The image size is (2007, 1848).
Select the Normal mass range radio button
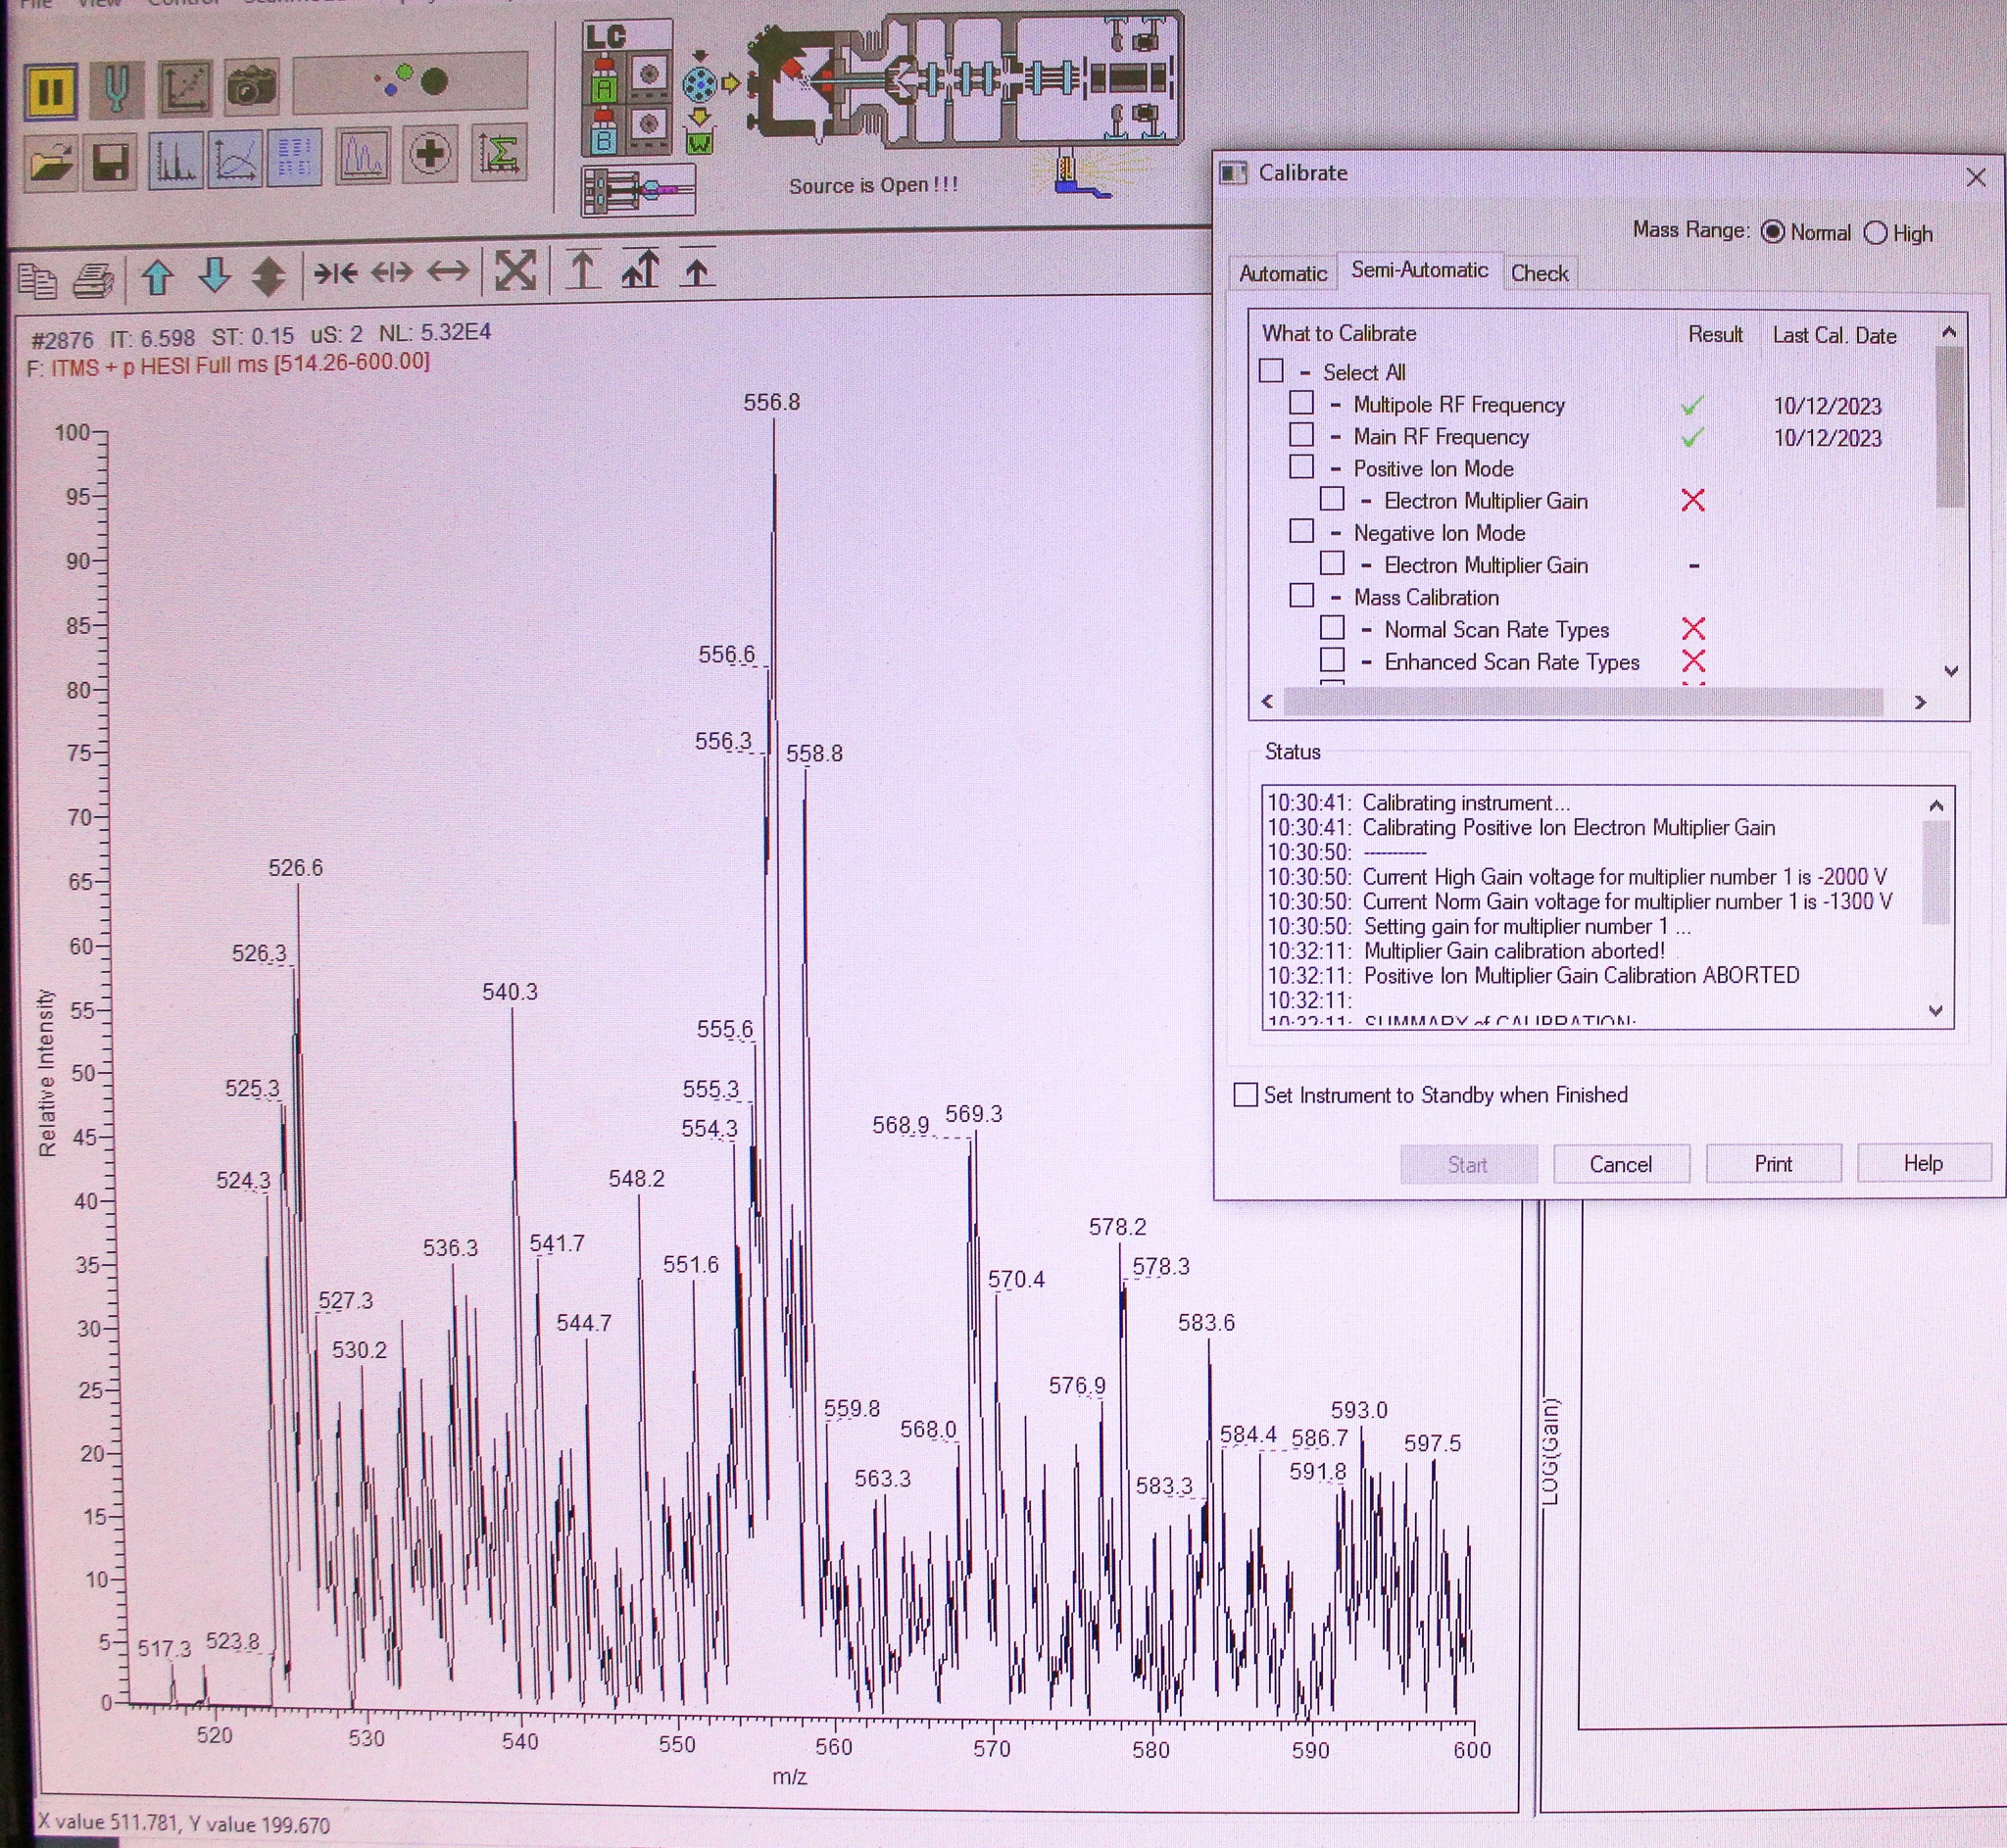[x=1772, y=232]
